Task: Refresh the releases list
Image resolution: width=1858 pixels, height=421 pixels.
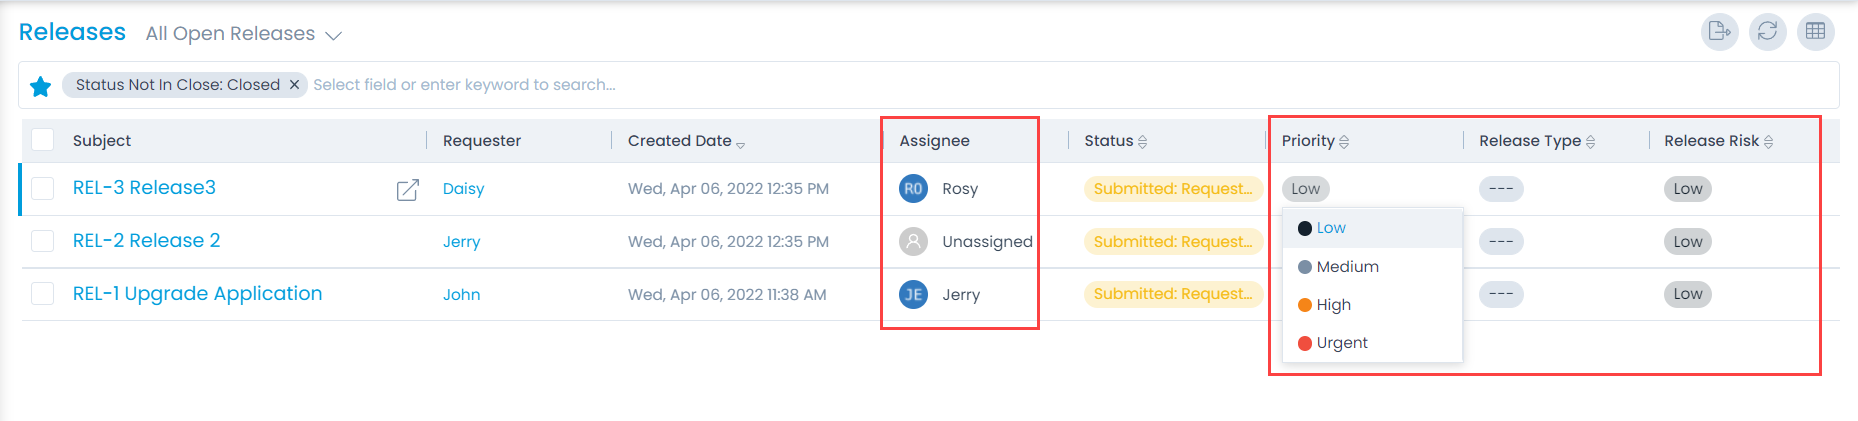Action: point(1767,32)
